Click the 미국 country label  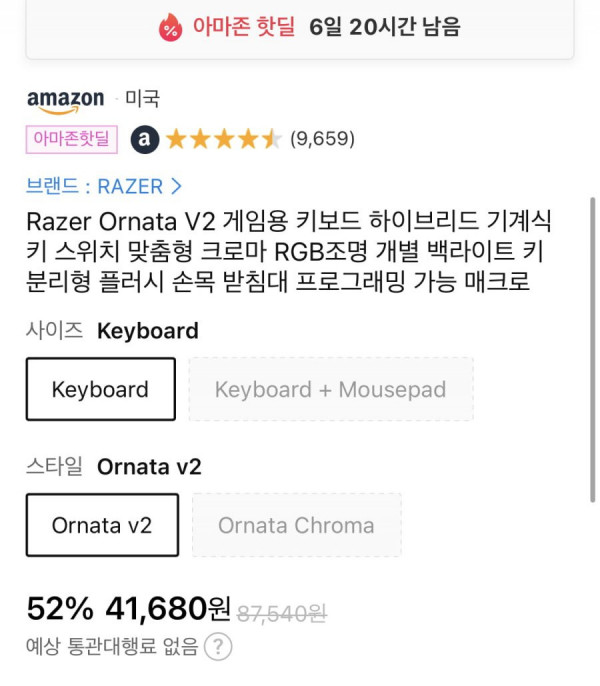[x=143, y=98]
